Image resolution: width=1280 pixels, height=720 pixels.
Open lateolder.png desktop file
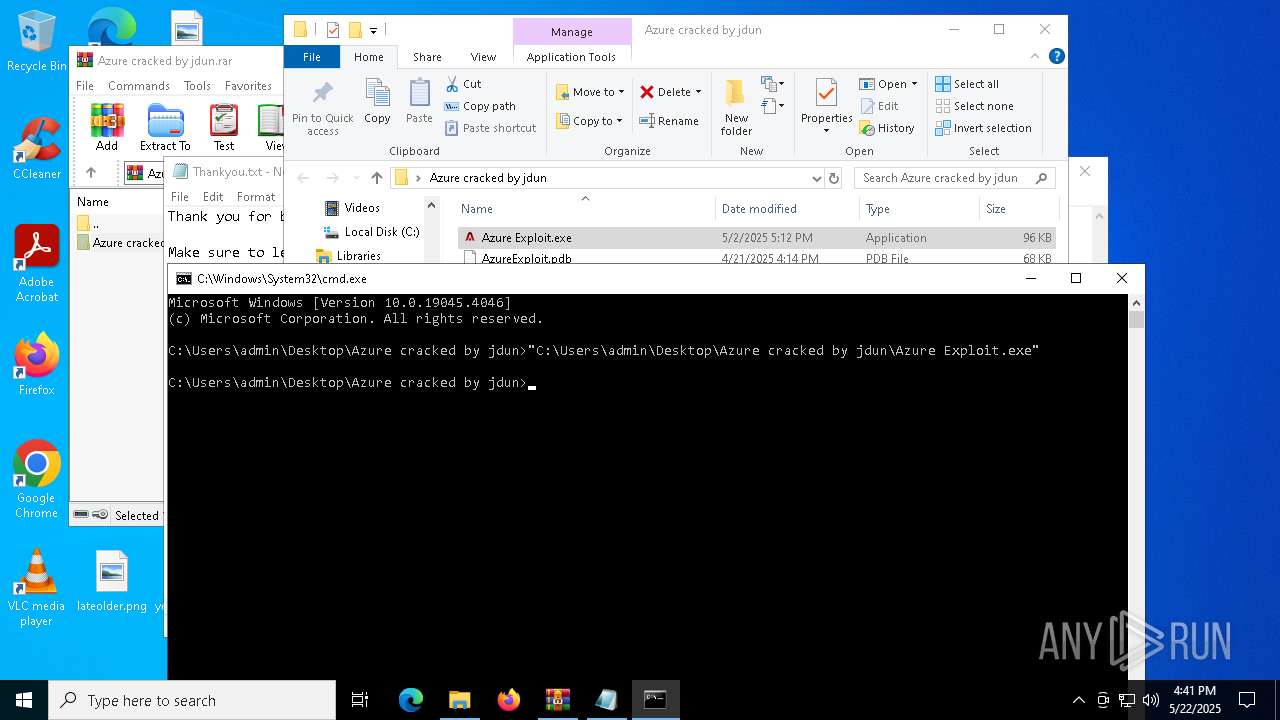[x=112, y=581]
